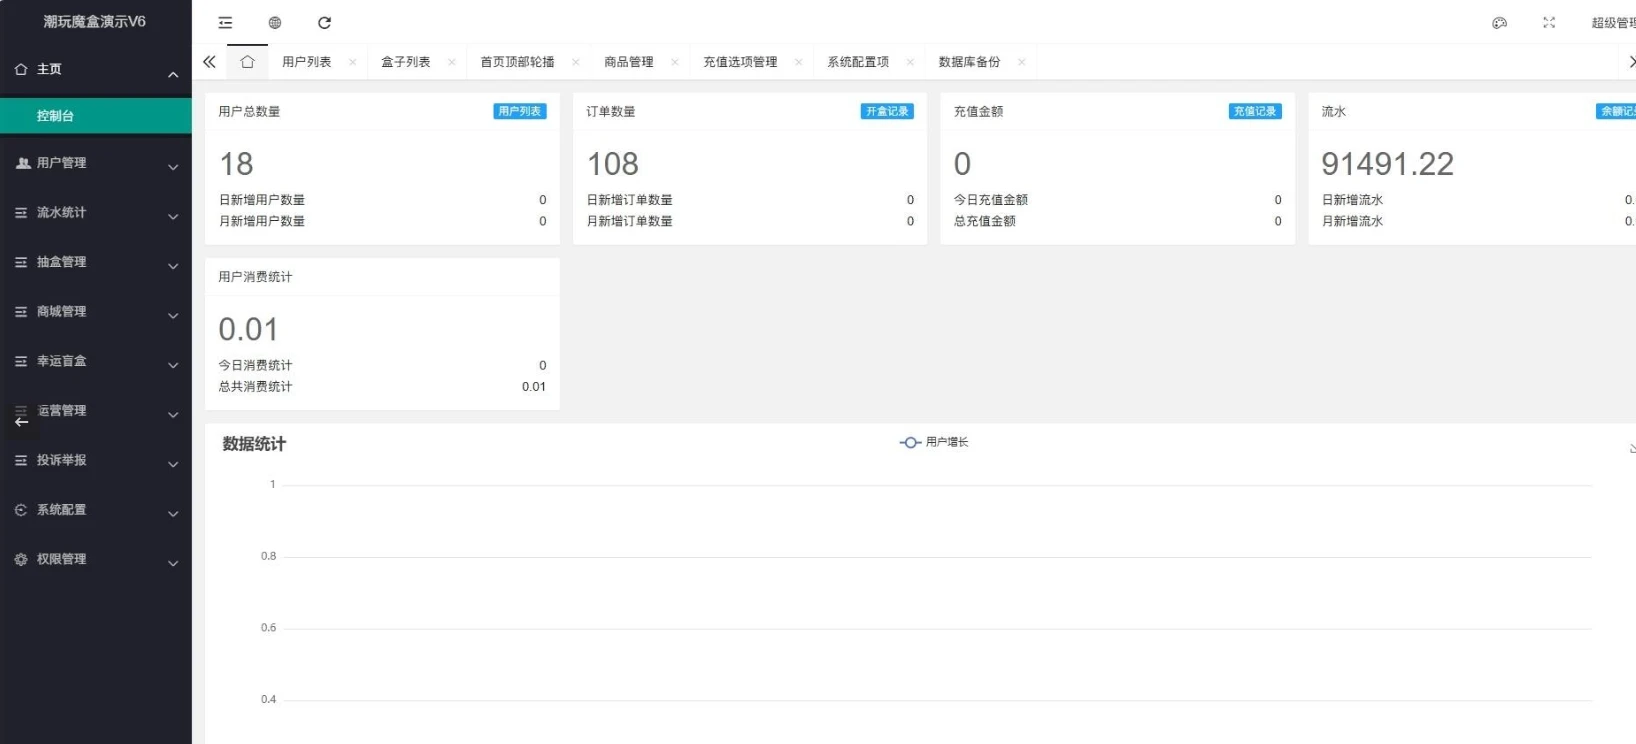Viewport: 1636px width, 744px height.
Task: Expand the 用户管理 menu
Action: 173,167
